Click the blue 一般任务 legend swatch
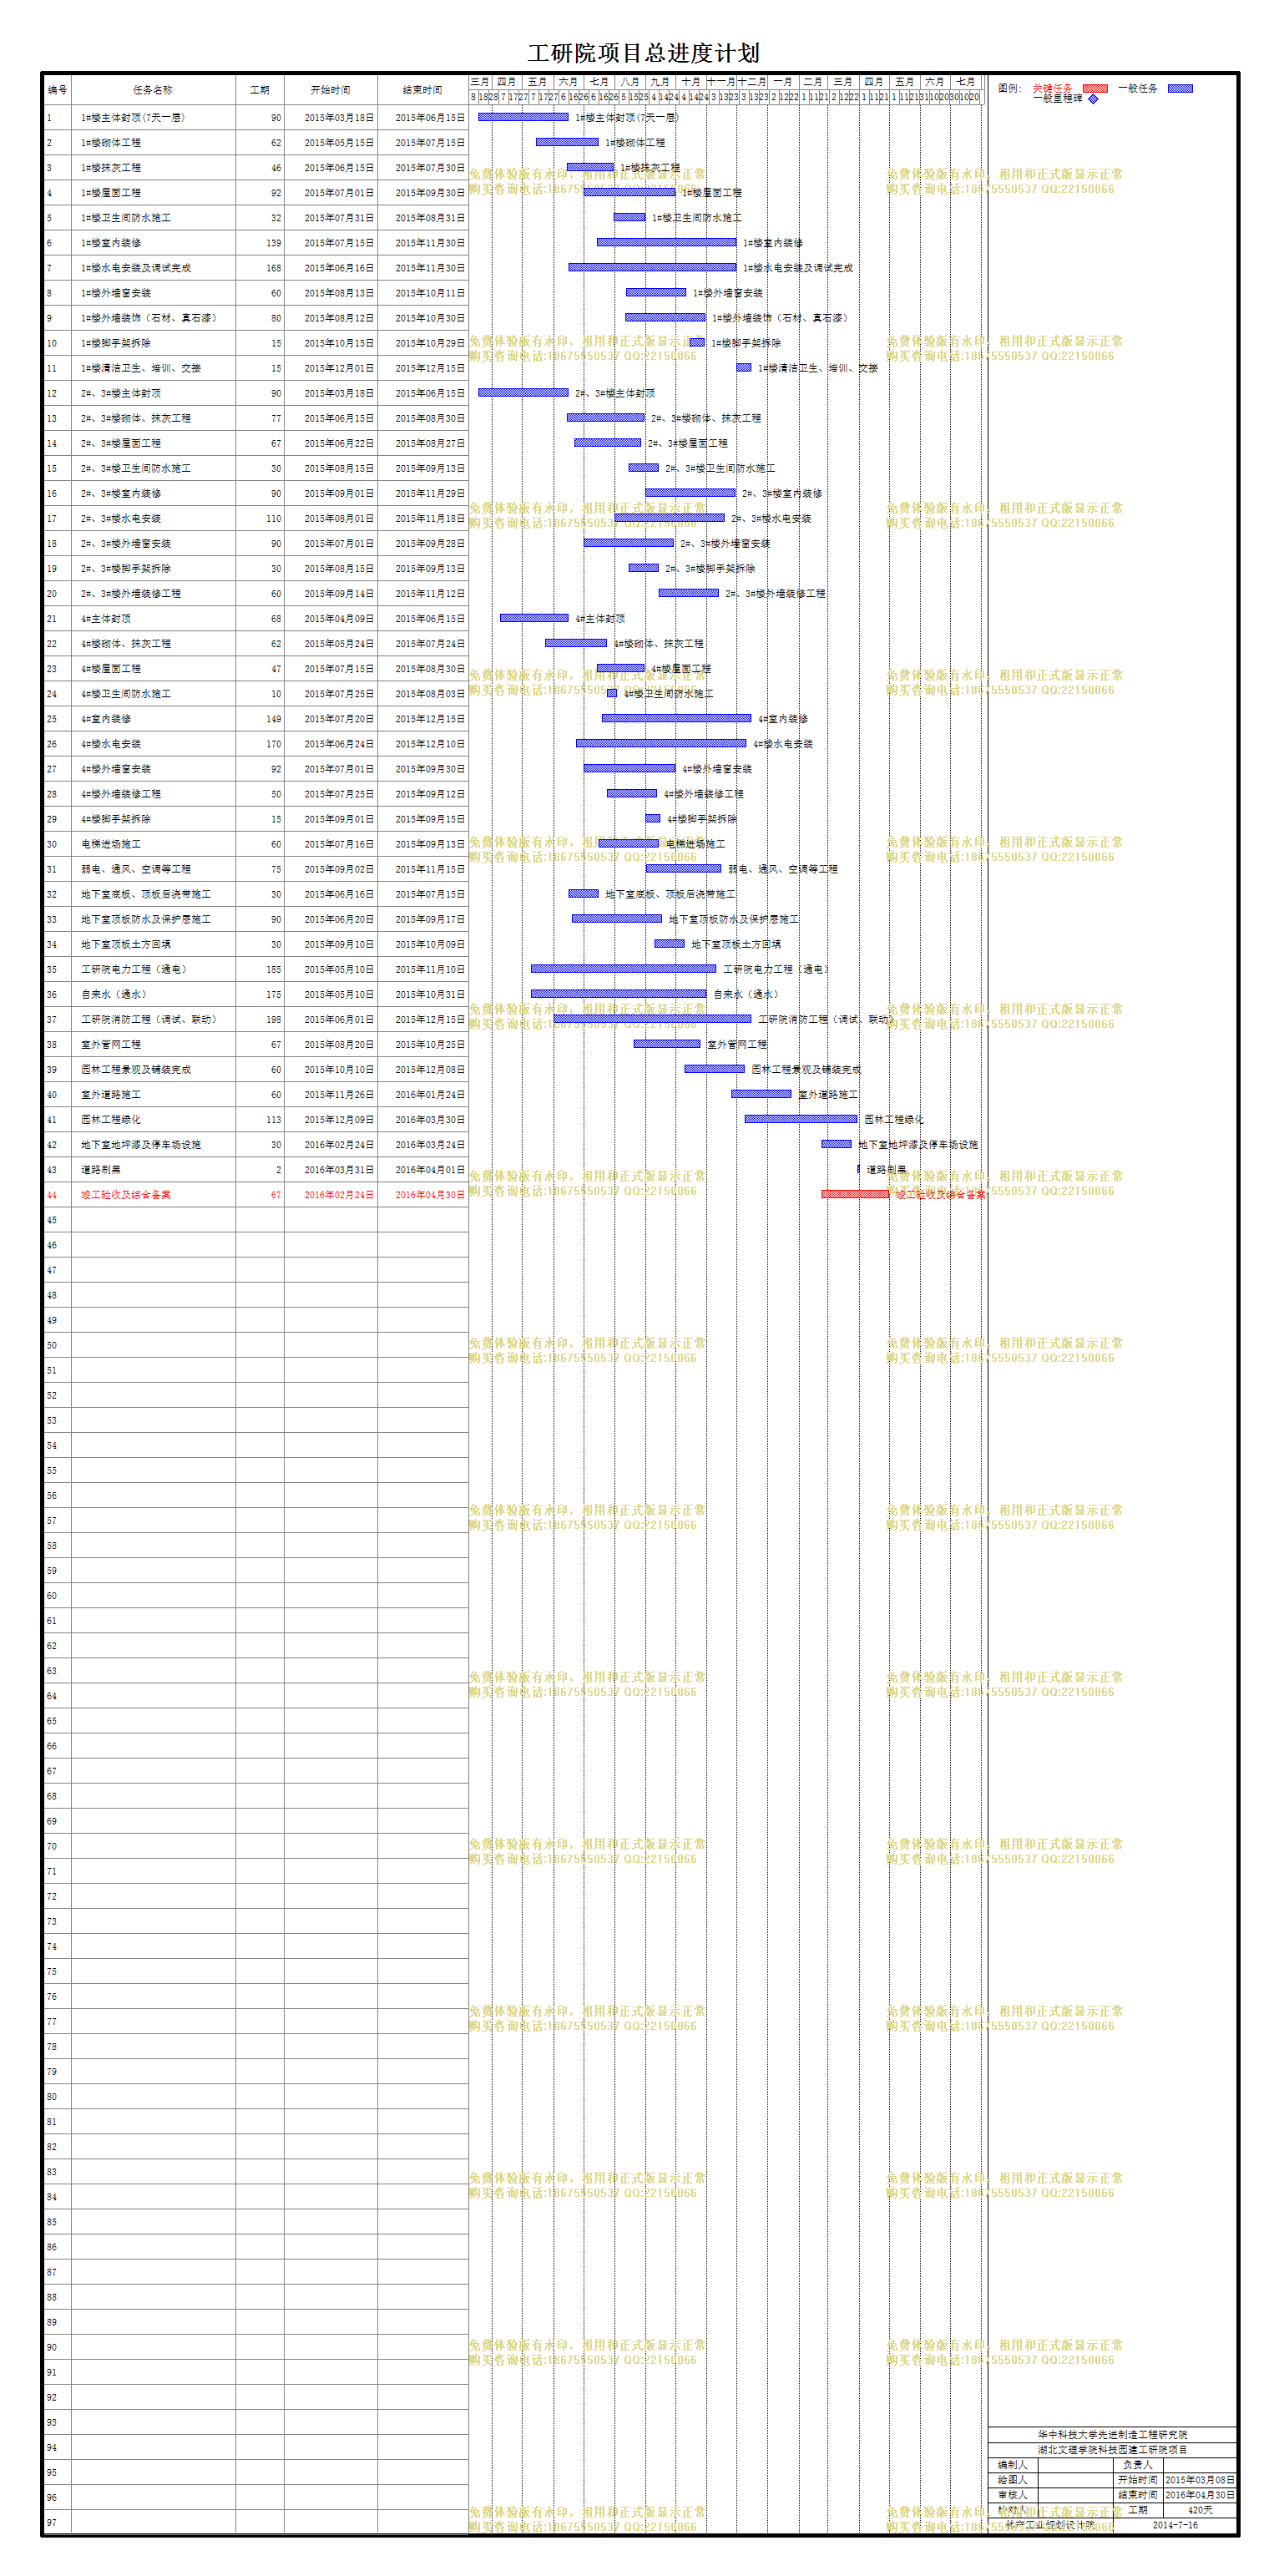This screenshot has width=1279, height=2576. pos(1180,88)
